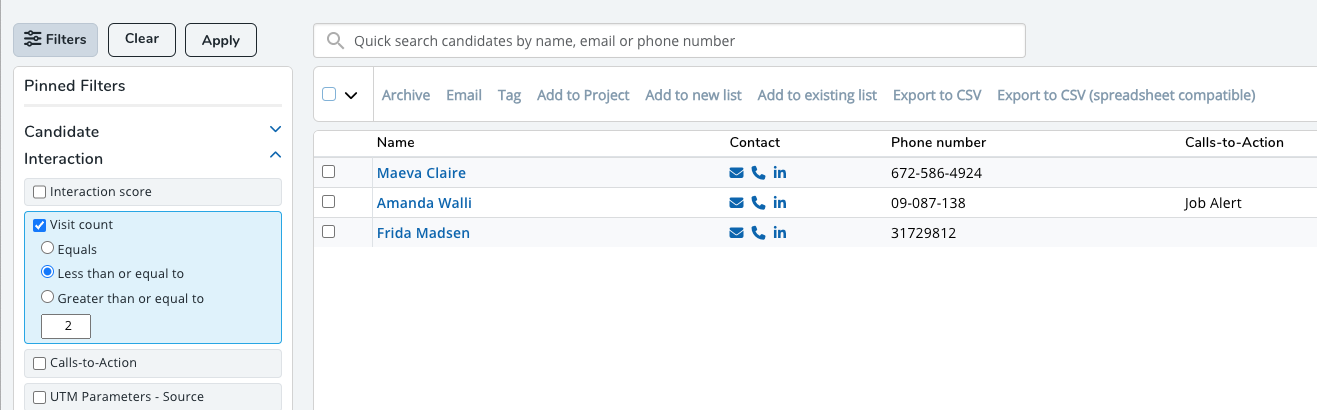Click email icon for Maeva Claire
Viewport: 1317px width, 410px height.
[x=737, y=173]
